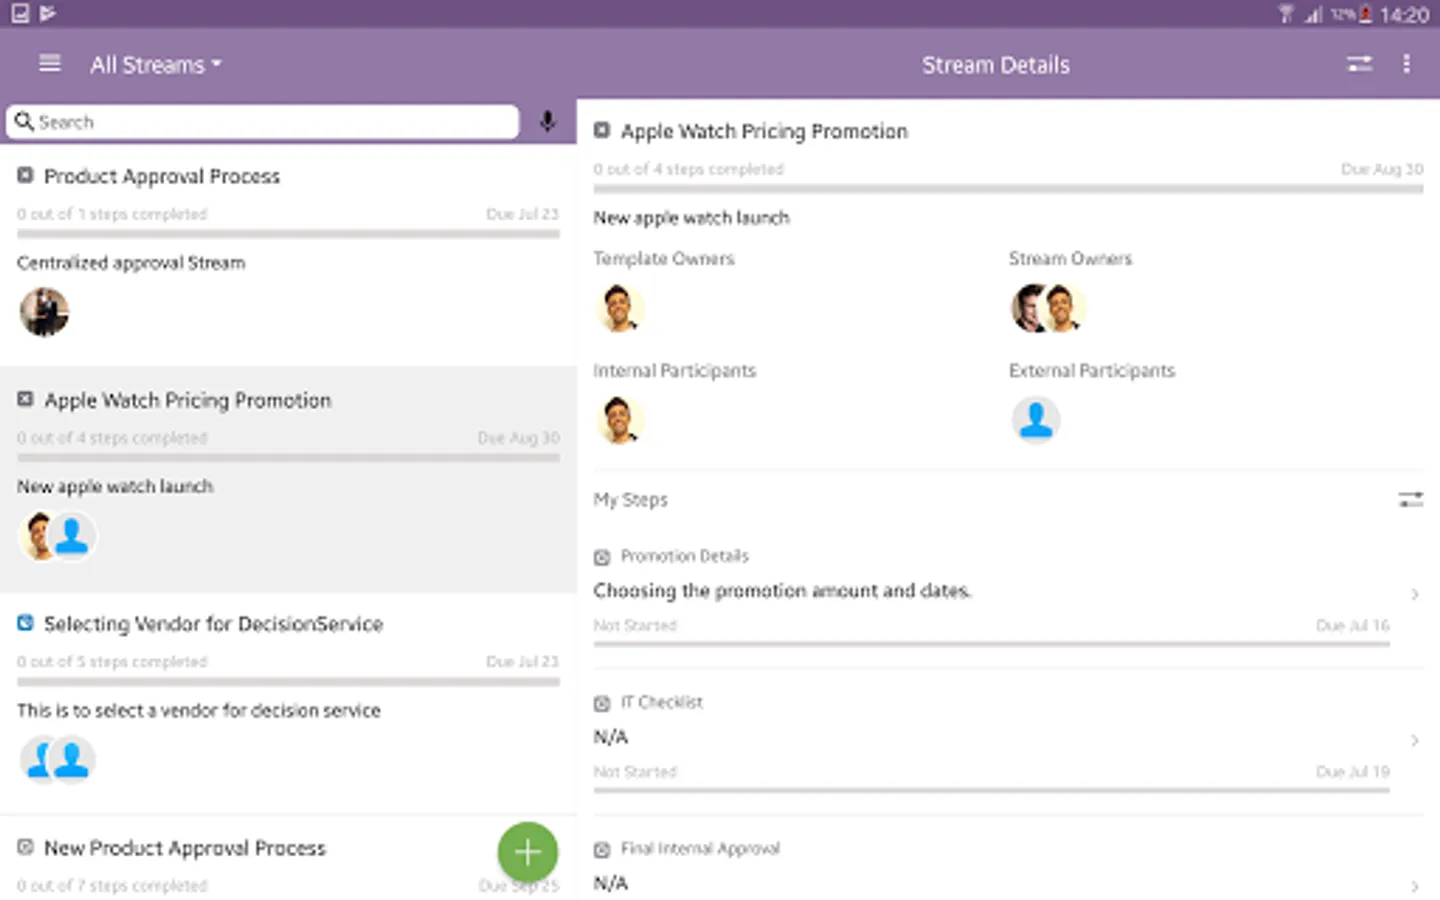The width and height of the screenshot is (1440, 900).
Task: Open New Product Approval Process stream
Action: tap(288, 858)
